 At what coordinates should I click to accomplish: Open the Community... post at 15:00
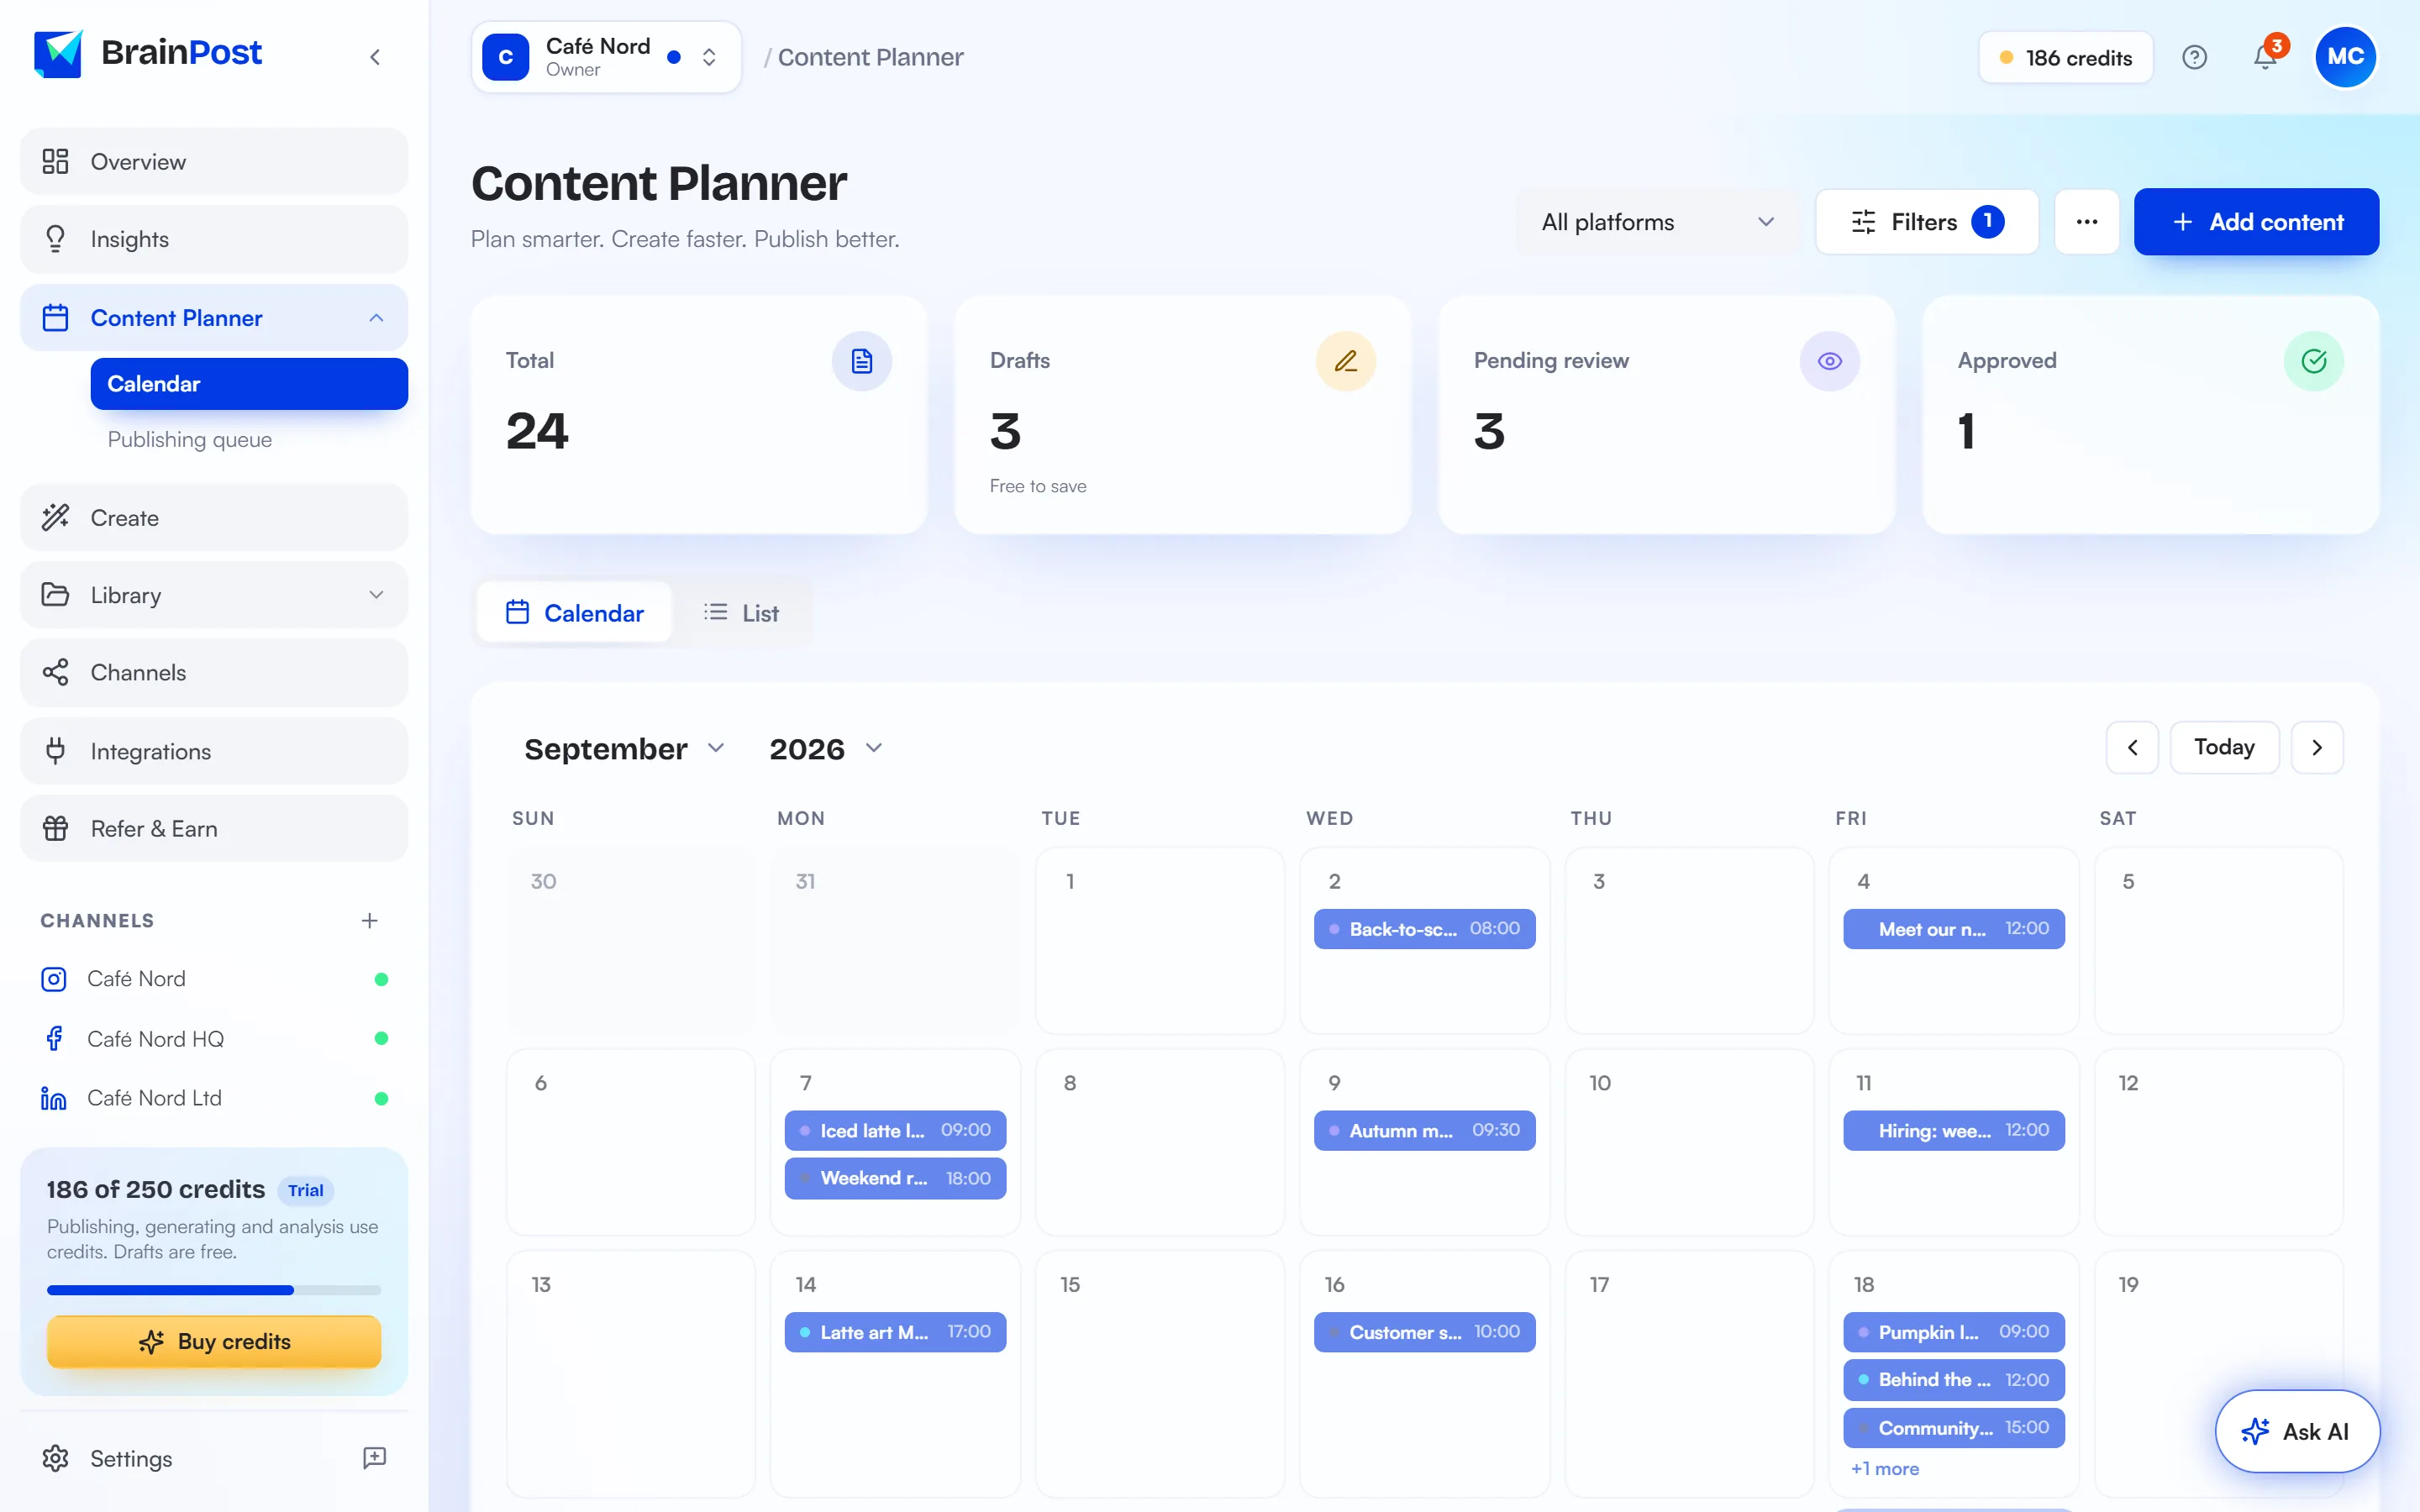coord(1953,1428)
